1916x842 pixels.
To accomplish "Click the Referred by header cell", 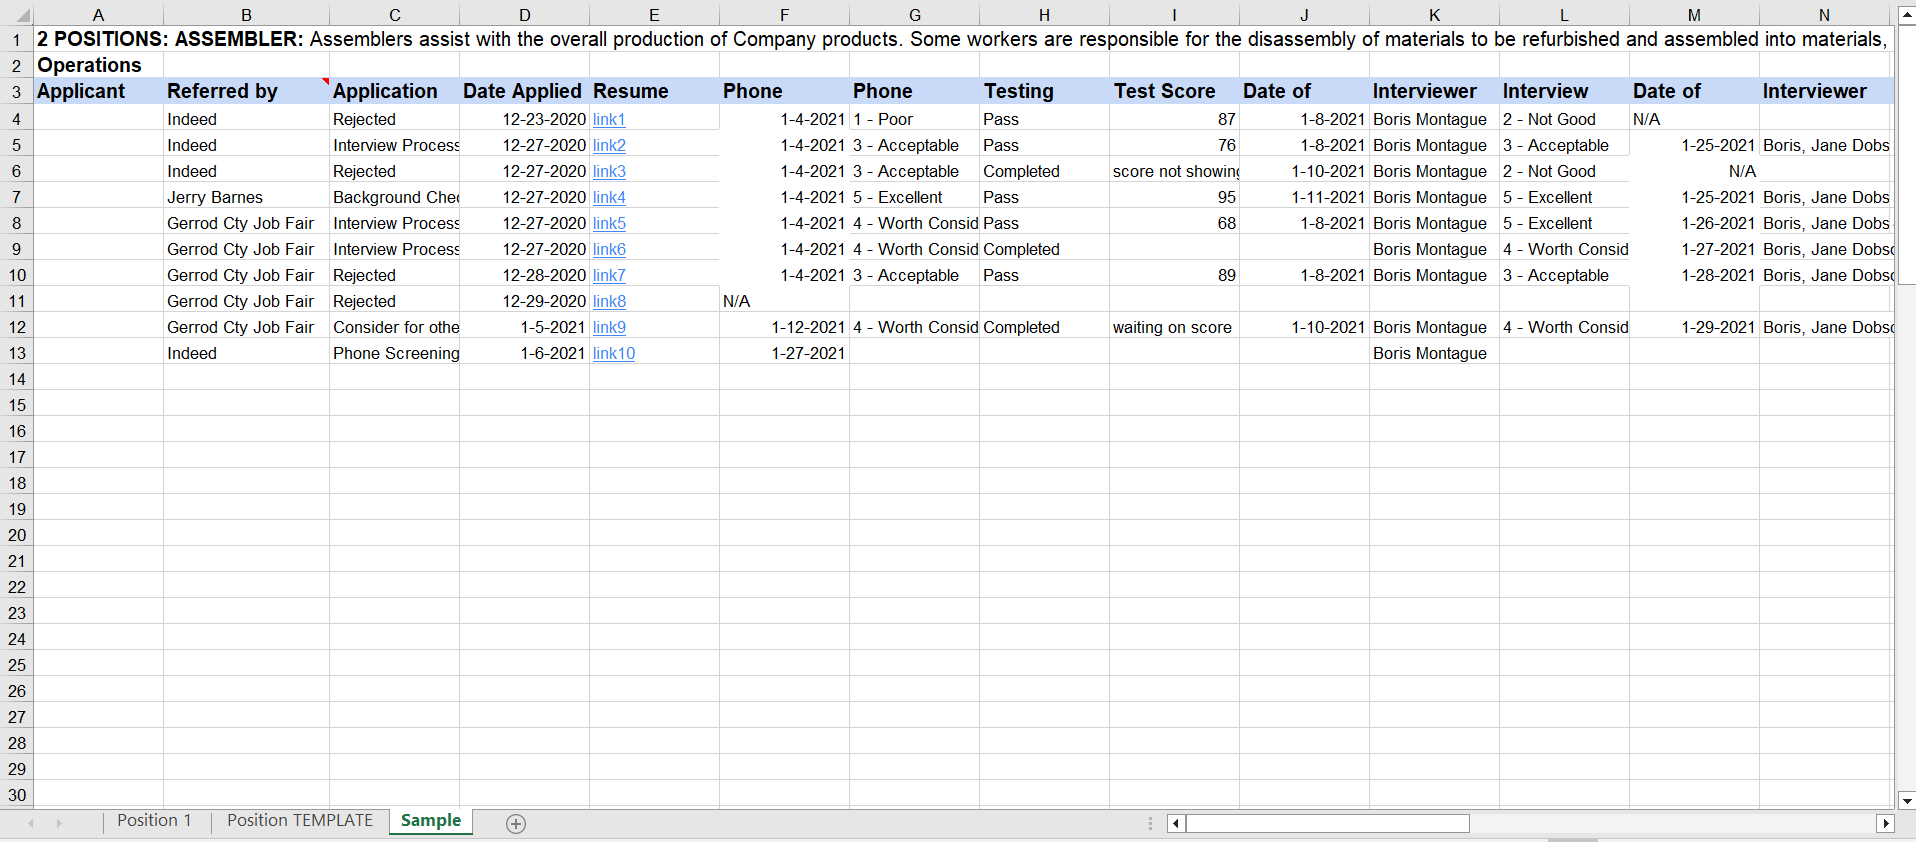I will 246,91.
